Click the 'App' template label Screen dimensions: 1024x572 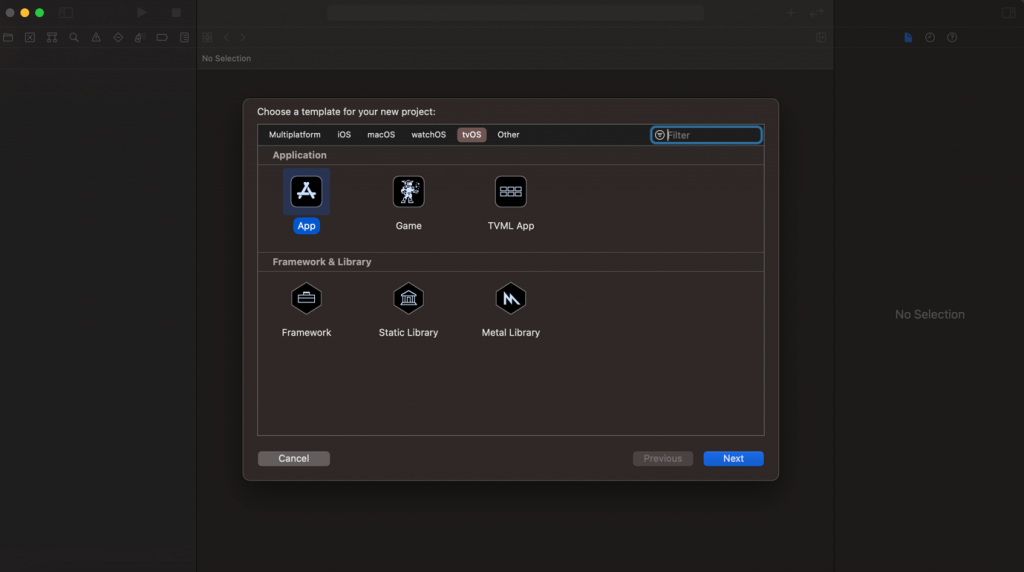(306, 226)
